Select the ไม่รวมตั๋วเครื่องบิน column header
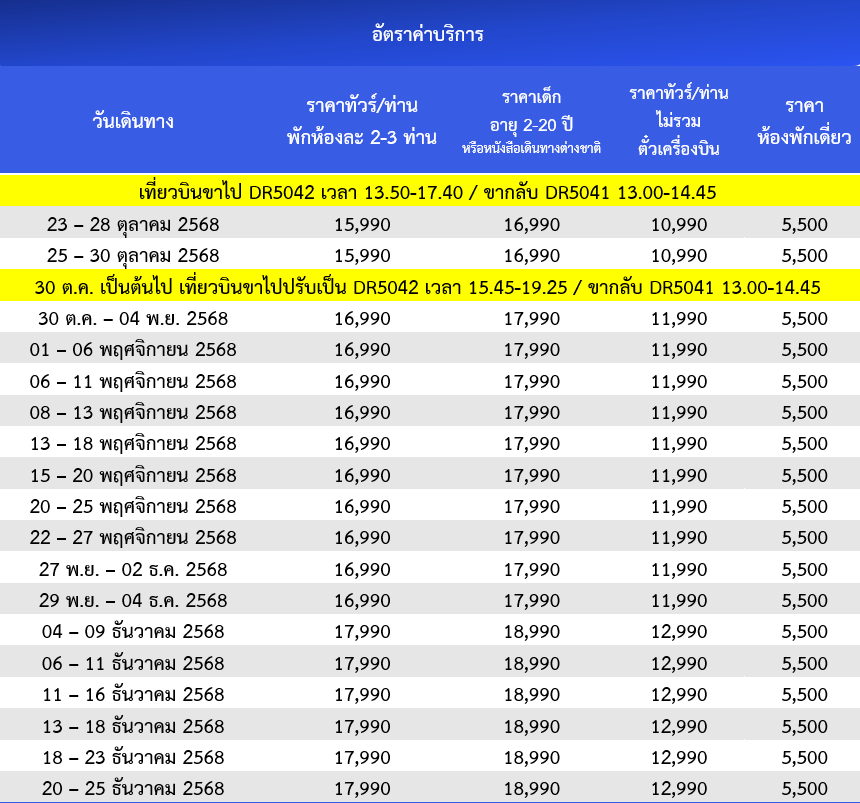The width and height of the screenshot is (860, 803). coord(679,121)
